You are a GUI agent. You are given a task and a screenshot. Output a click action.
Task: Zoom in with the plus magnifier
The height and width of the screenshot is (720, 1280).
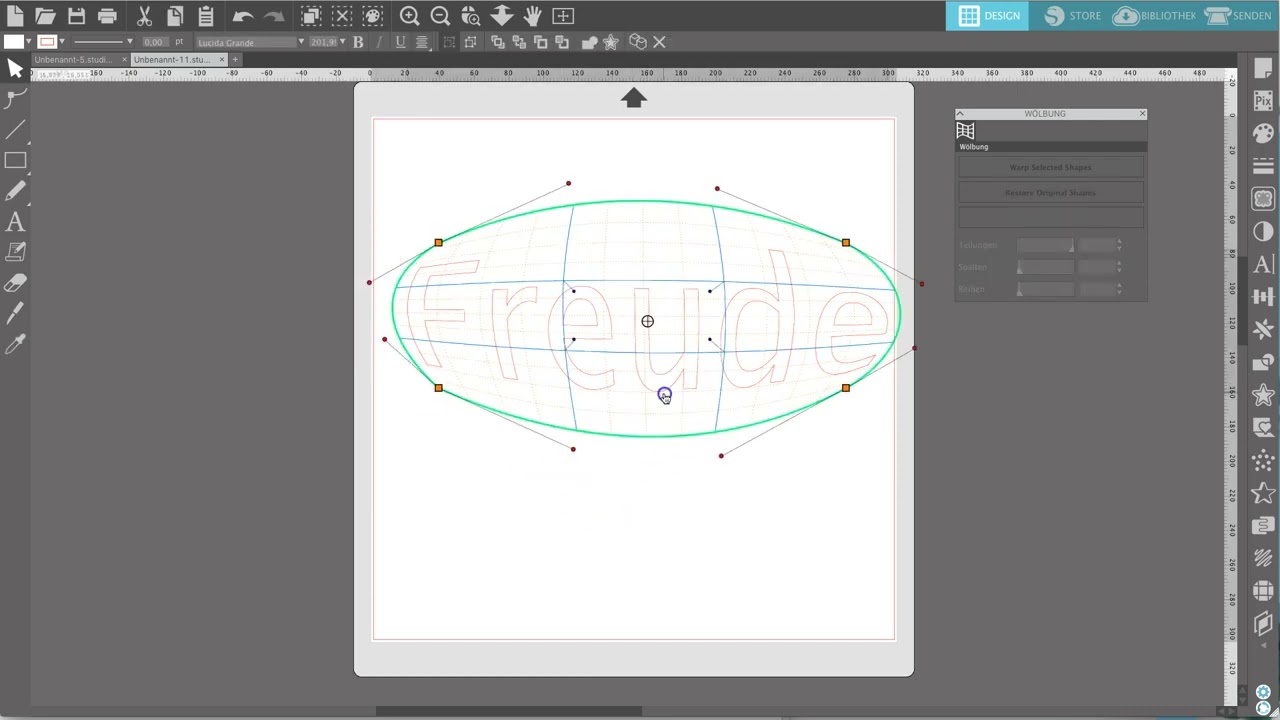pos(409,16)
